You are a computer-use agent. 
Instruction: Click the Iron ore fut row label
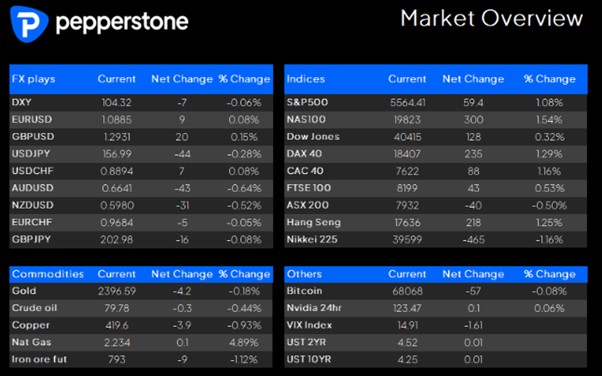click(39, 359)
